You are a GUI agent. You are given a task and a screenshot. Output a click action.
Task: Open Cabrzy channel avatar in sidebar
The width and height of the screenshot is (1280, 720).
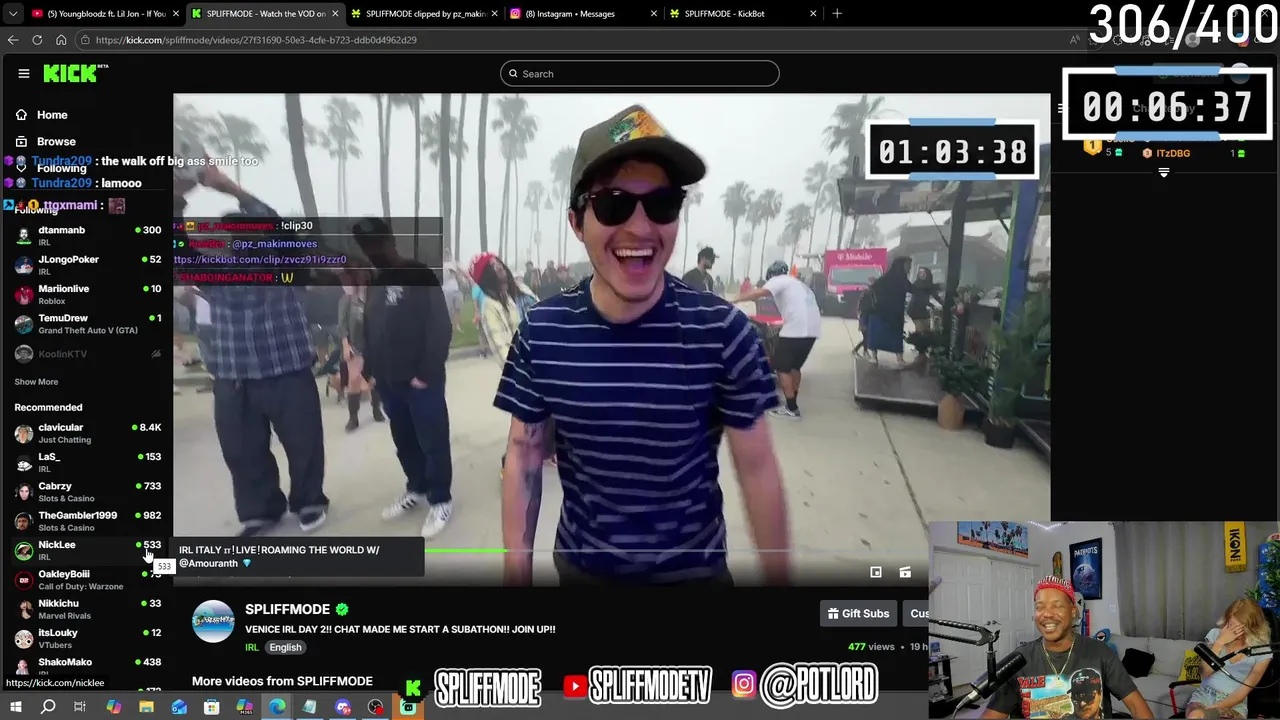click(24, 492)
